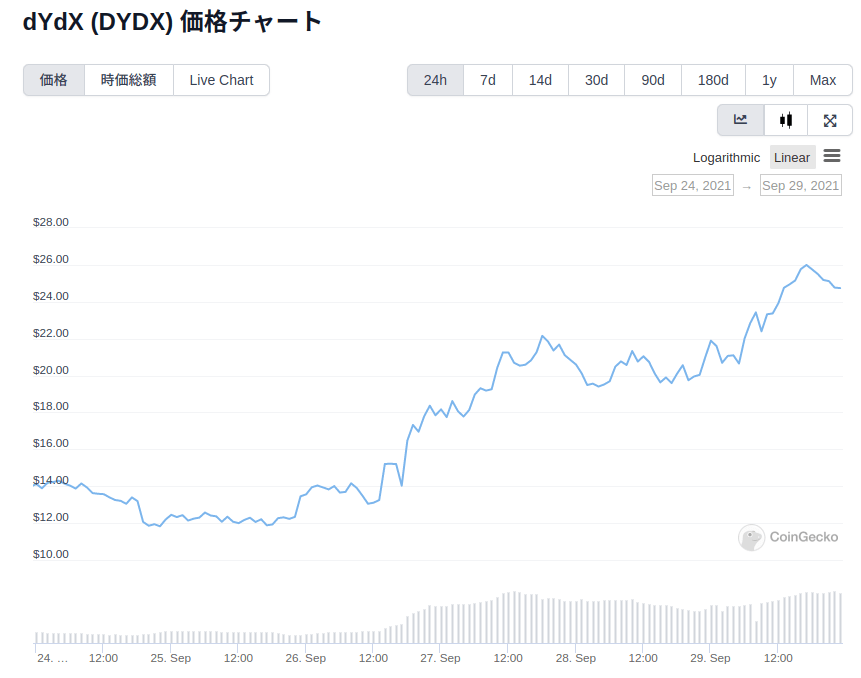Show the Max price range

(x=823, y=80)
